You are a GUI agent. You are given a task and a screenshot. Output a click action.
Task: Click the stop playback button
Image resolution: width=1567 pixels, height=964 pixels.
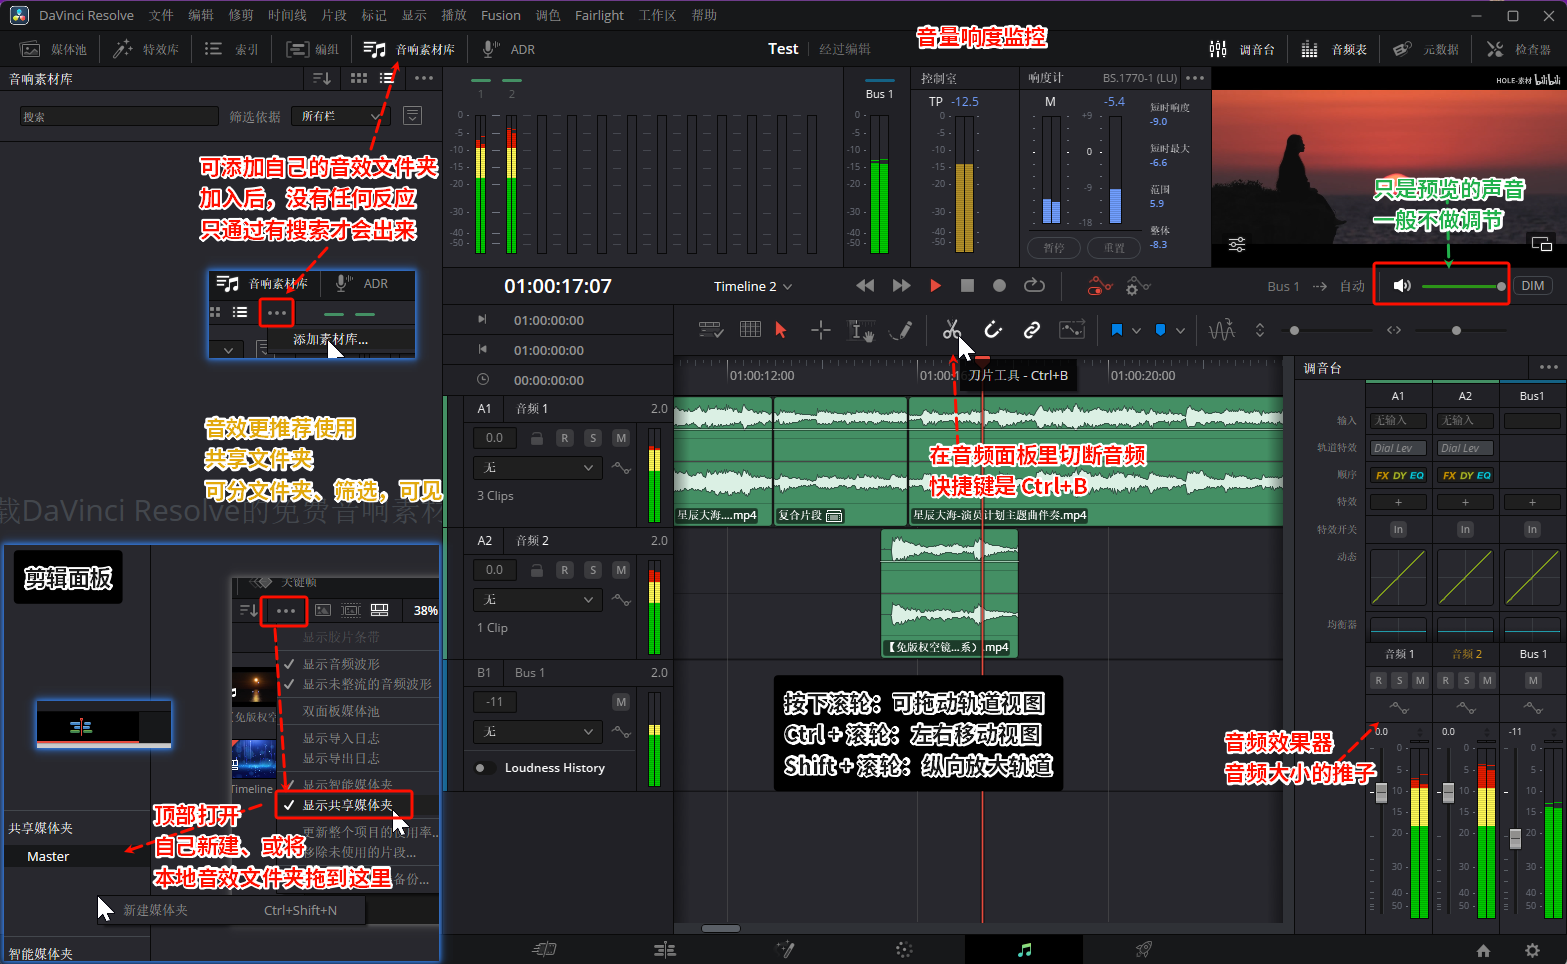(x=967, y=286)
